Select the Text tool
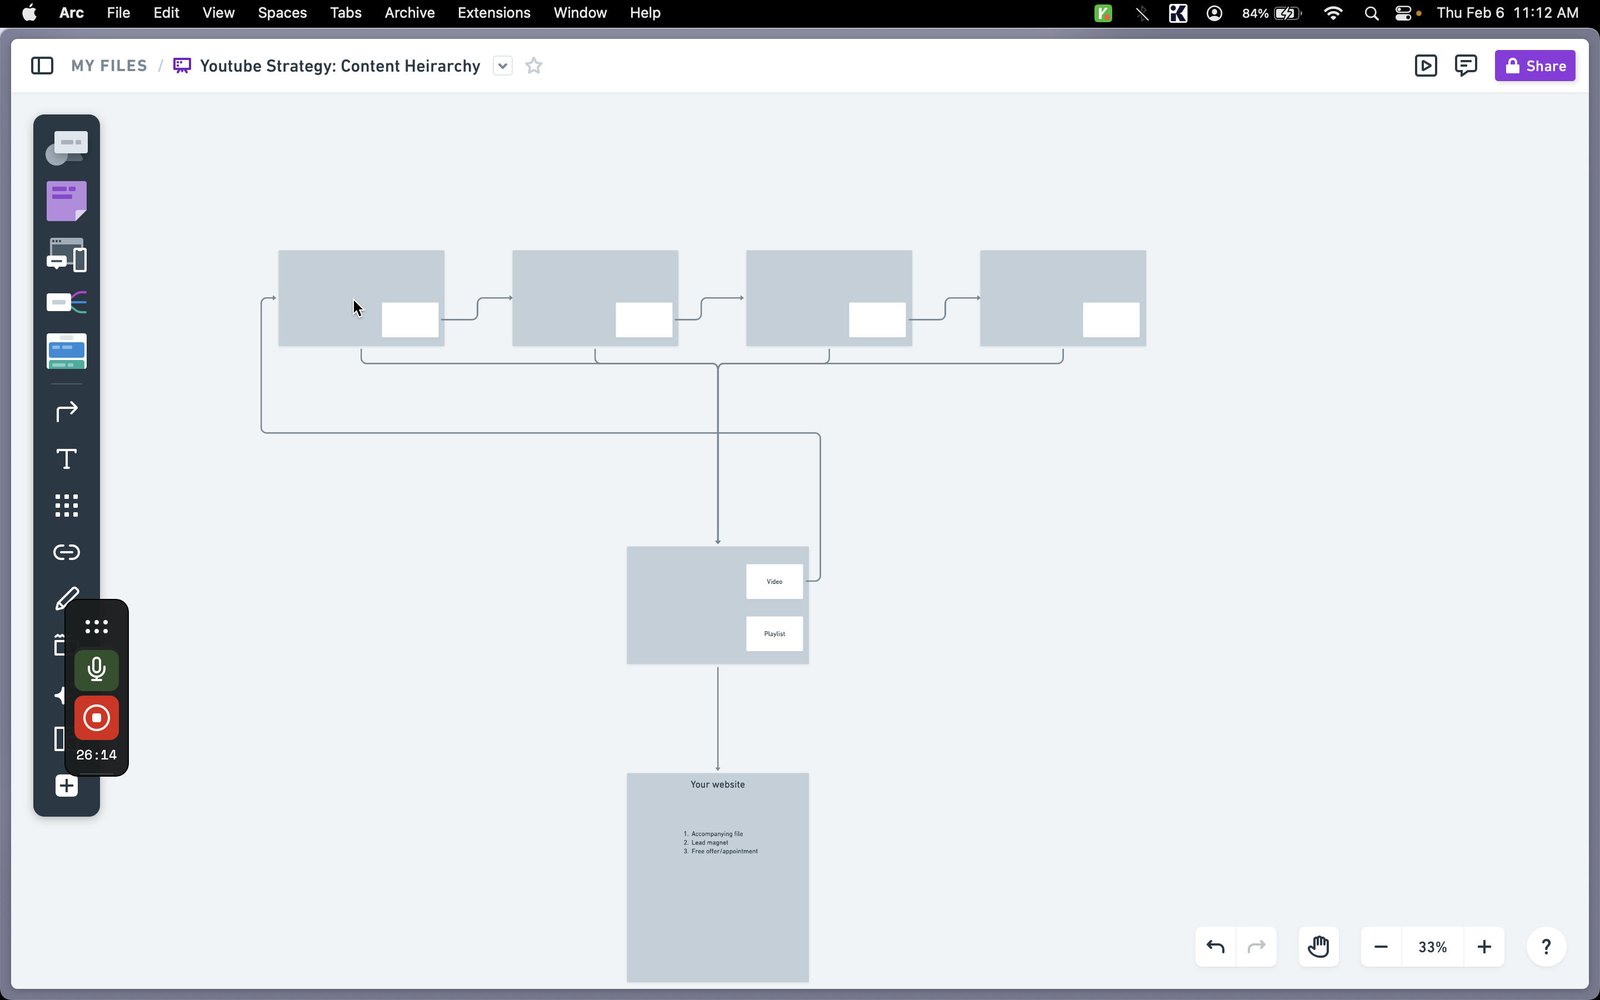 [x=66, y=459]
